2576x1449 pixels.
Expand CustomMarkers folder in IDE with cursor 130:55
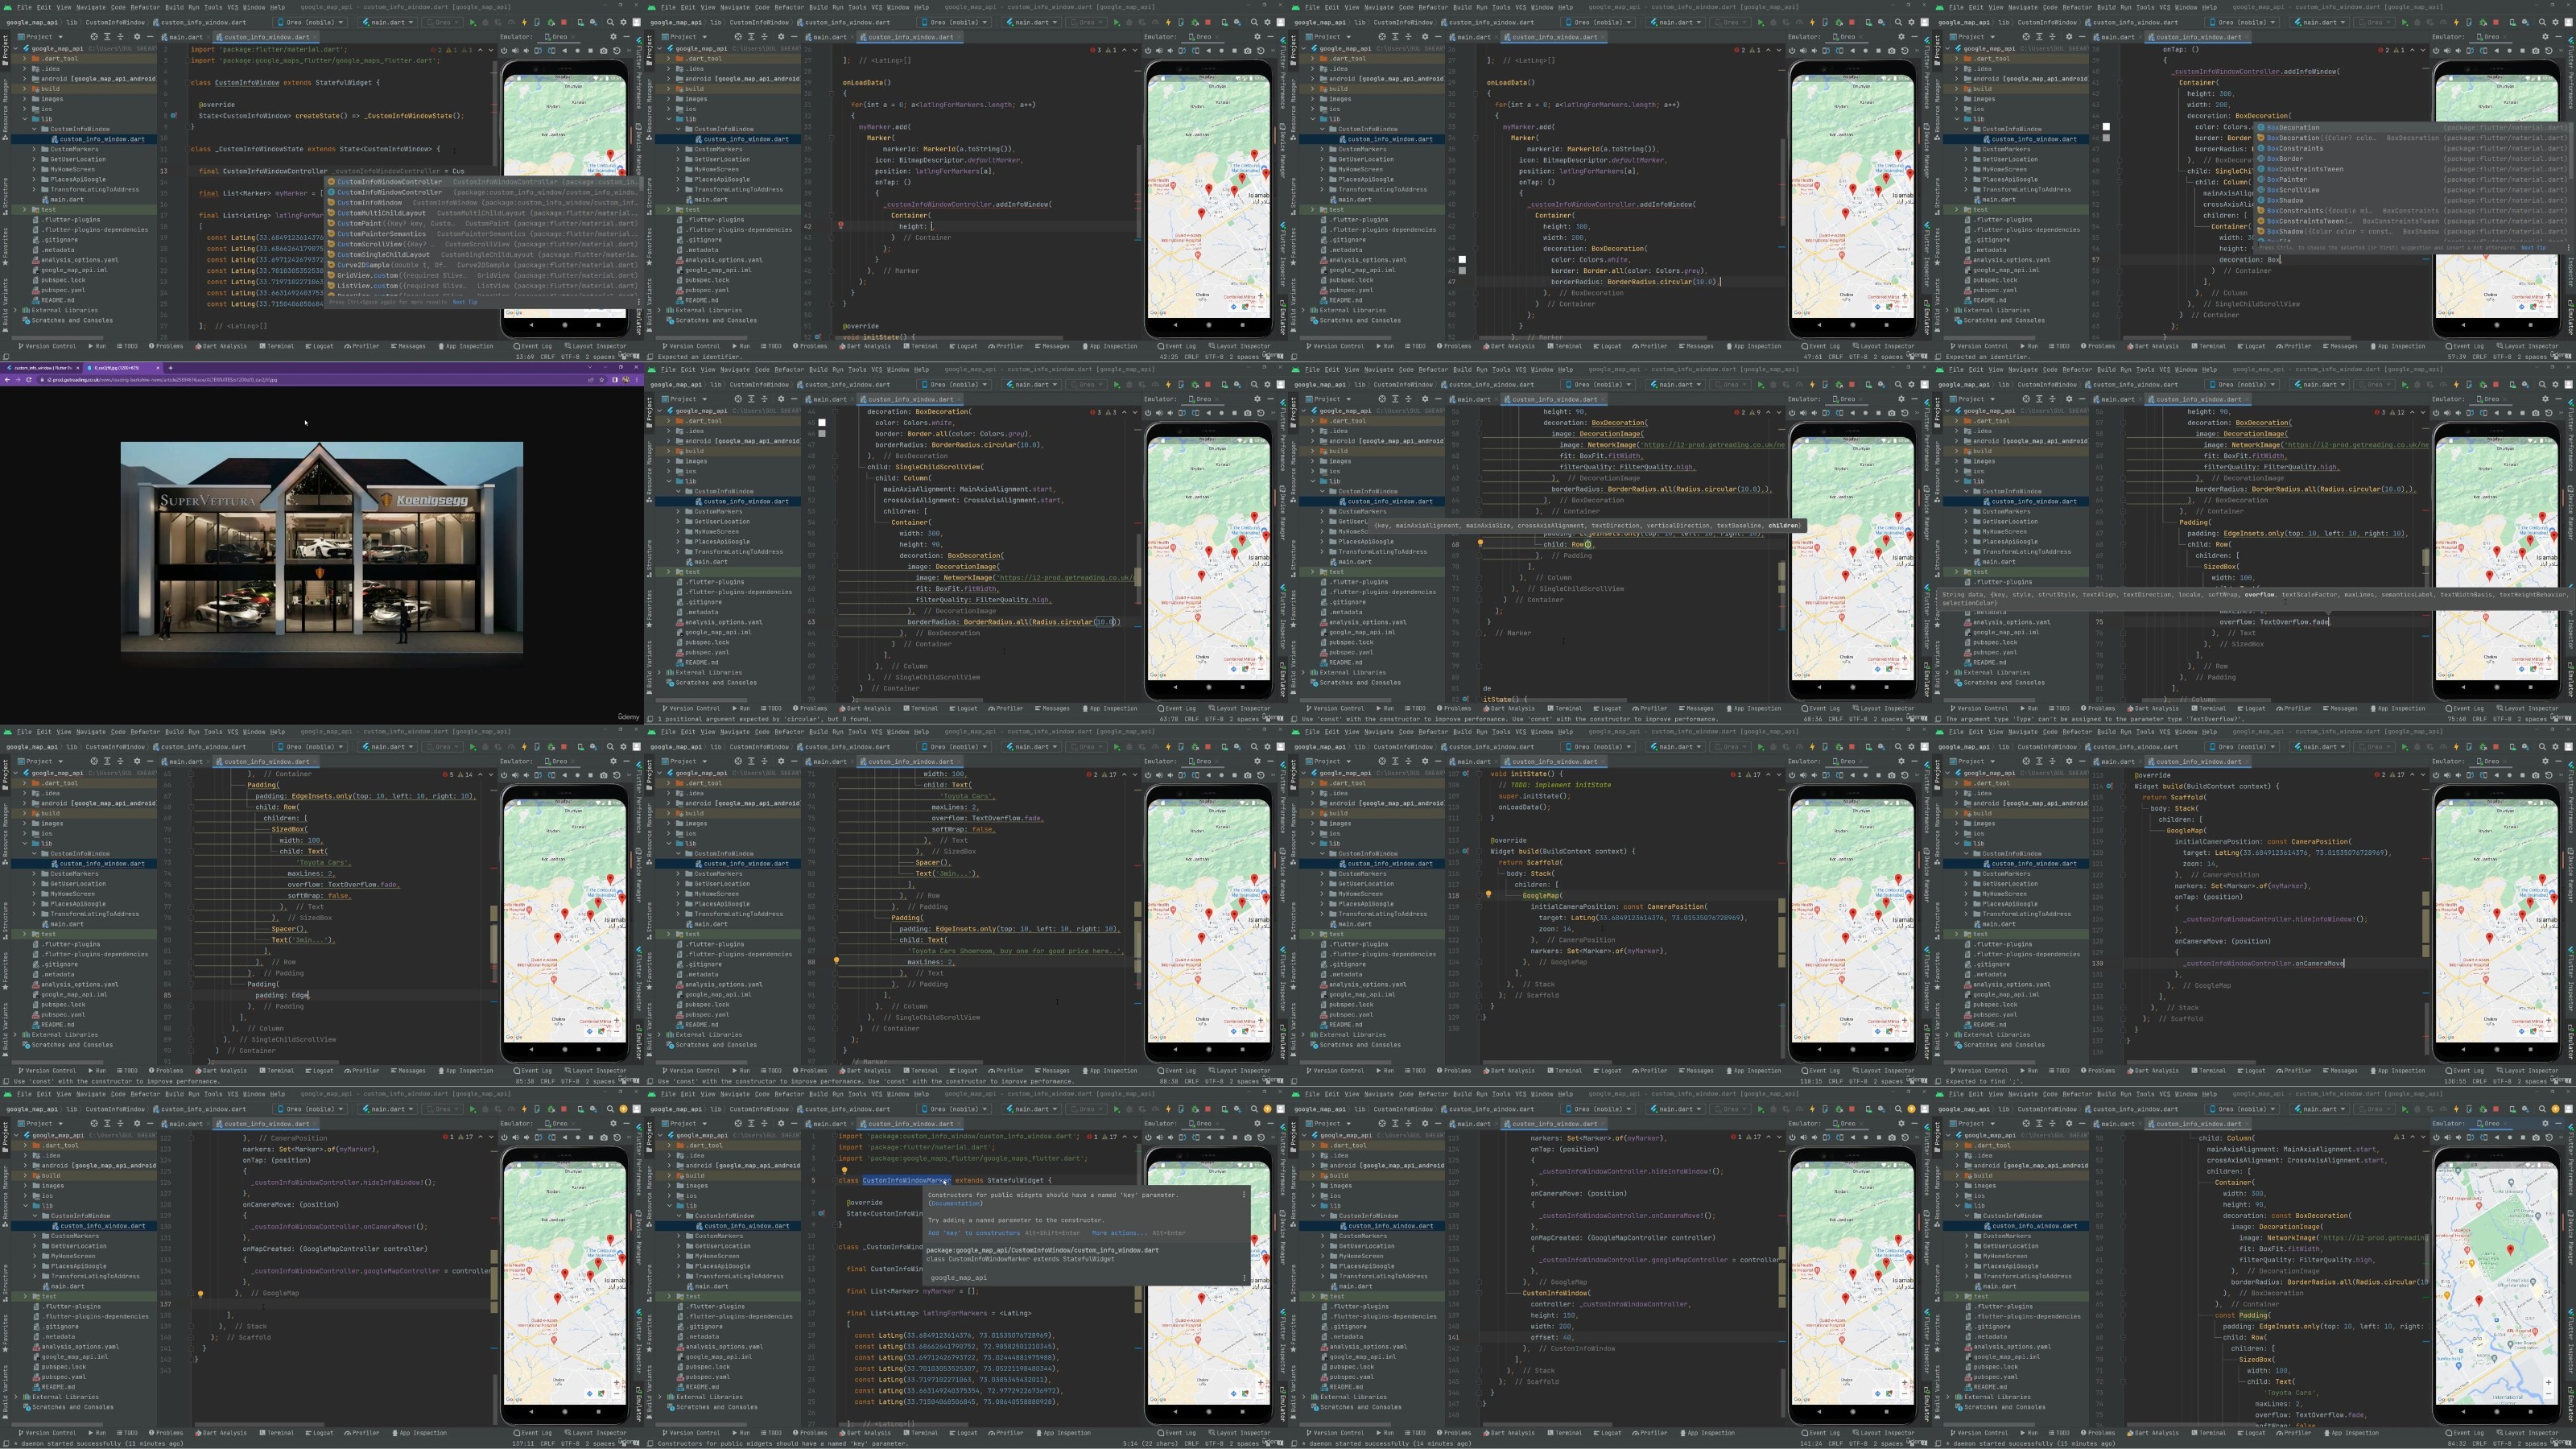pyautogui.click(x=1967, y=873)
